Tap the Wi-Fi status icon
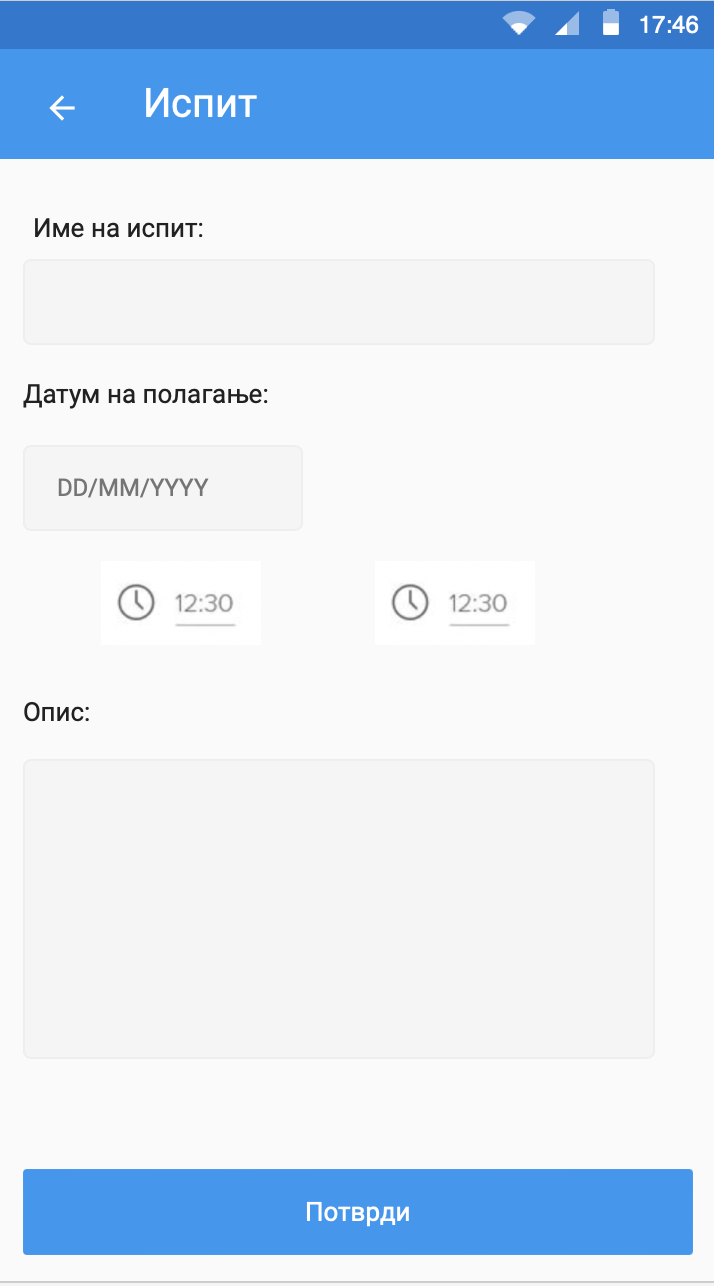Screen dimensions: 714x1286 point(519,24)
